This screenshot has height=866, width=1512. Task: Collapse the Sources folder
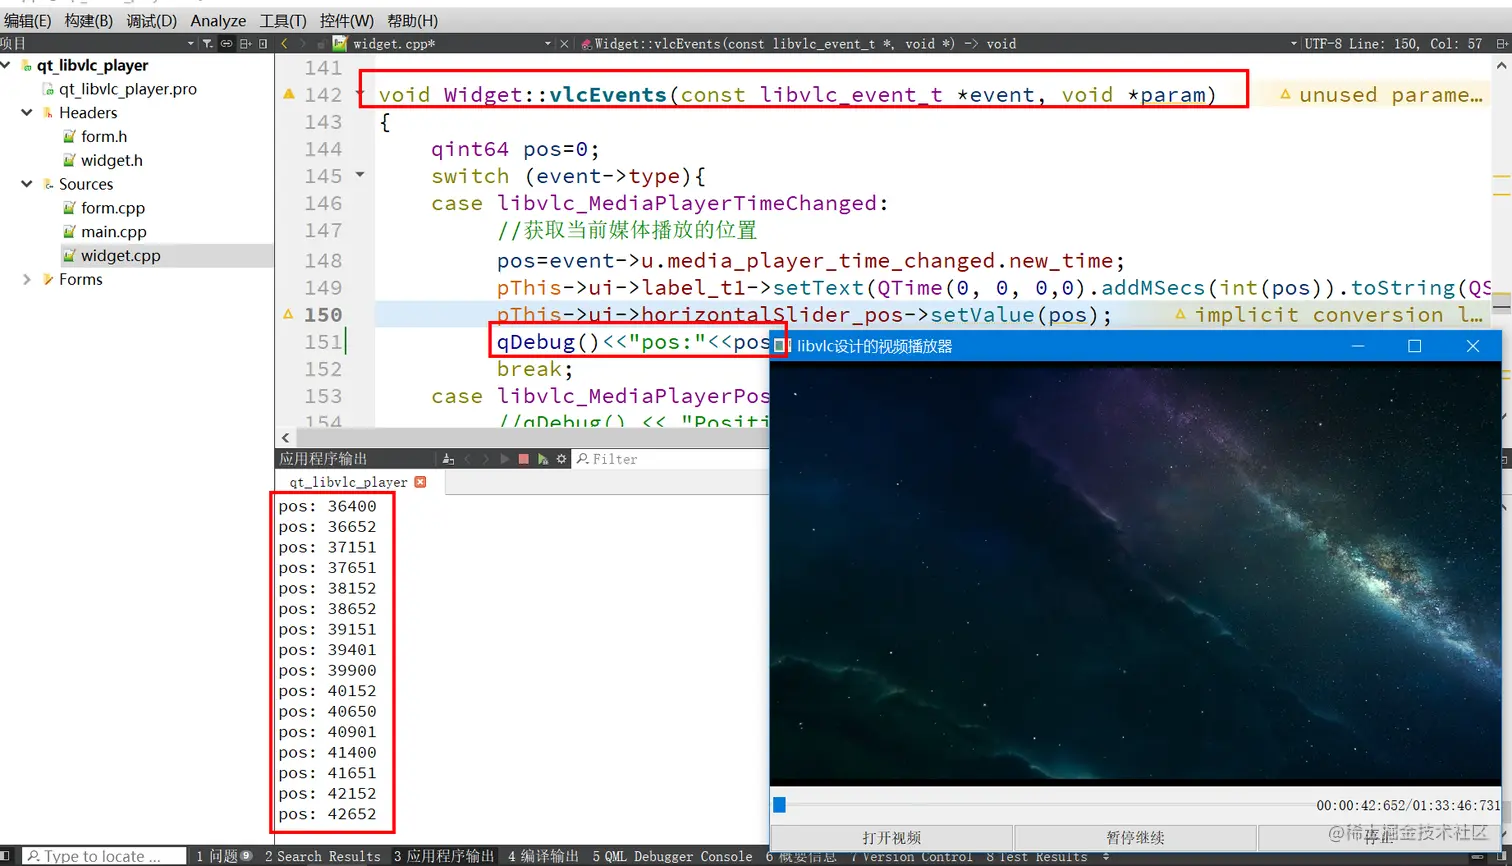pyautogui.click(x=27, y=184)
